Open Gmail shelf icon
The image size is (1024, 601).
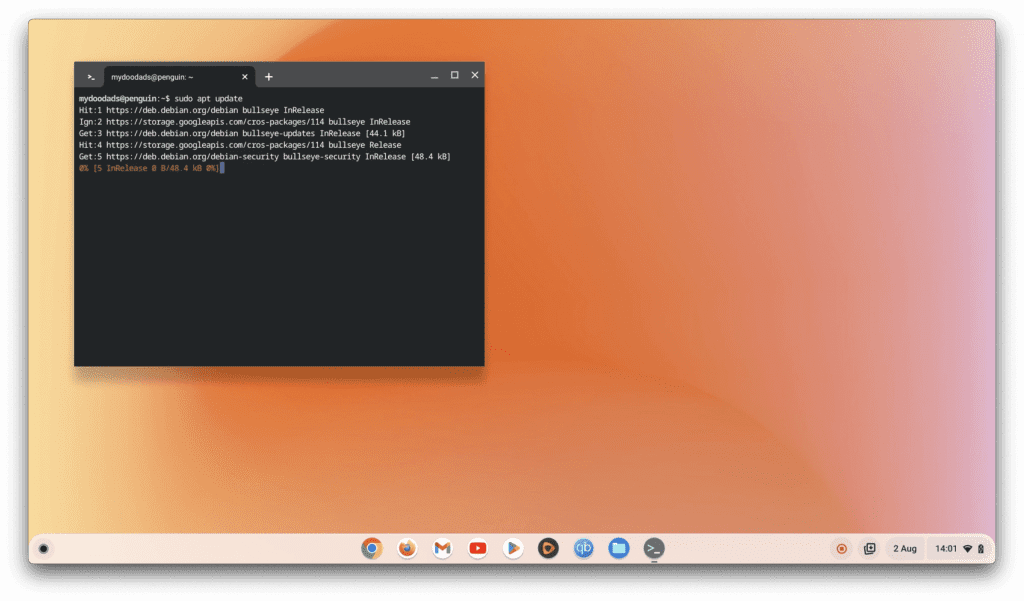tap(442, 548)
